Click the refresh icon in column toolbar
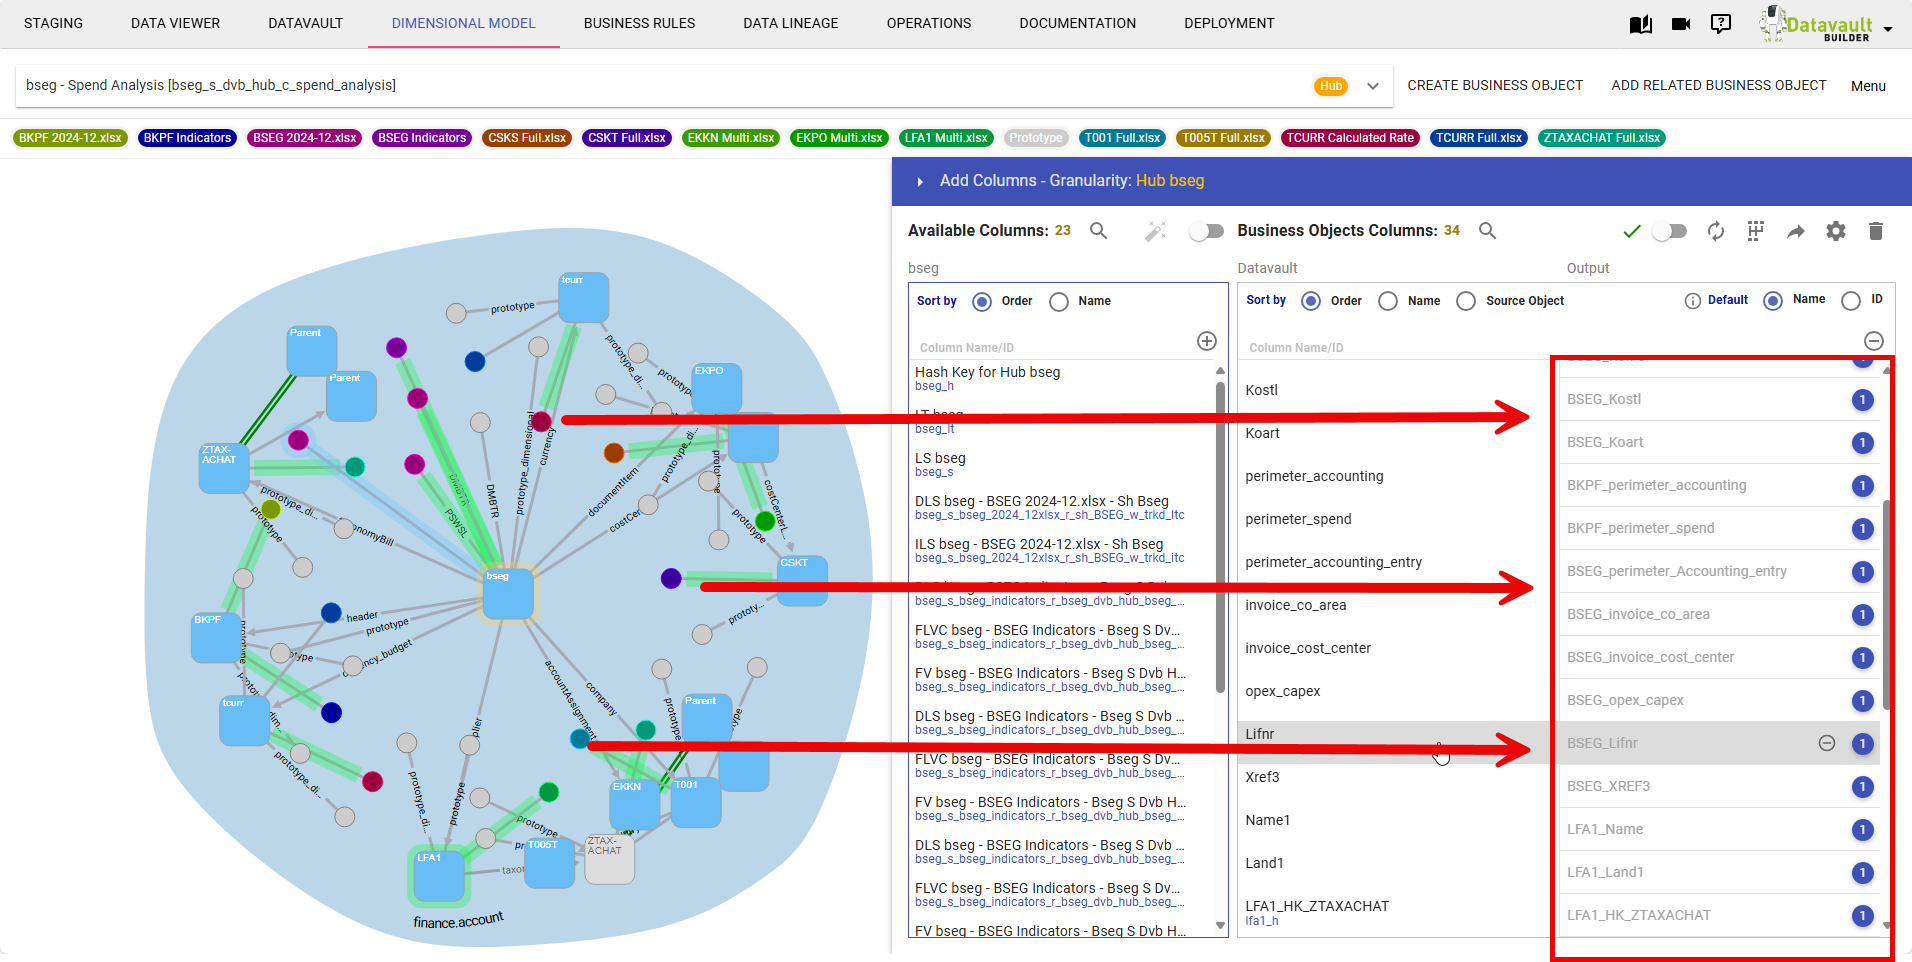Image resolution: width=1912 pixels, height=962 pixels. pos(1716,231)
